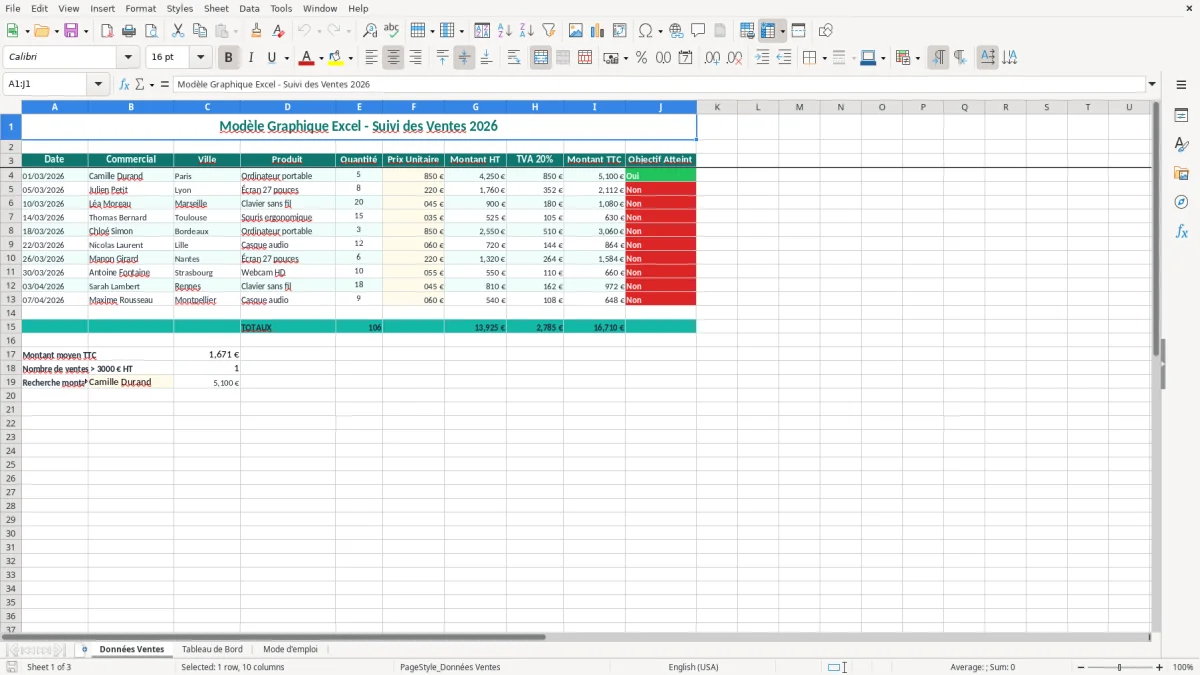Screen dimensions: 1200x675
Task: Open the Function Wizard by formula bar
Action: (124, 84)
